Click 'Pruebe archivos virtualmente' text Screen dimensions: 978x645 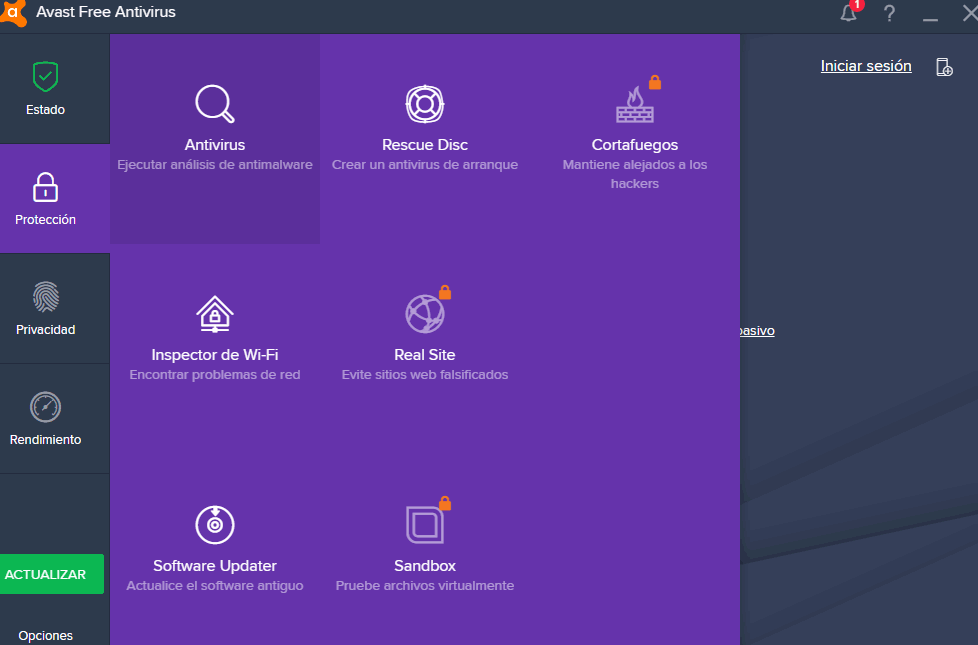[x=425, y=586]
